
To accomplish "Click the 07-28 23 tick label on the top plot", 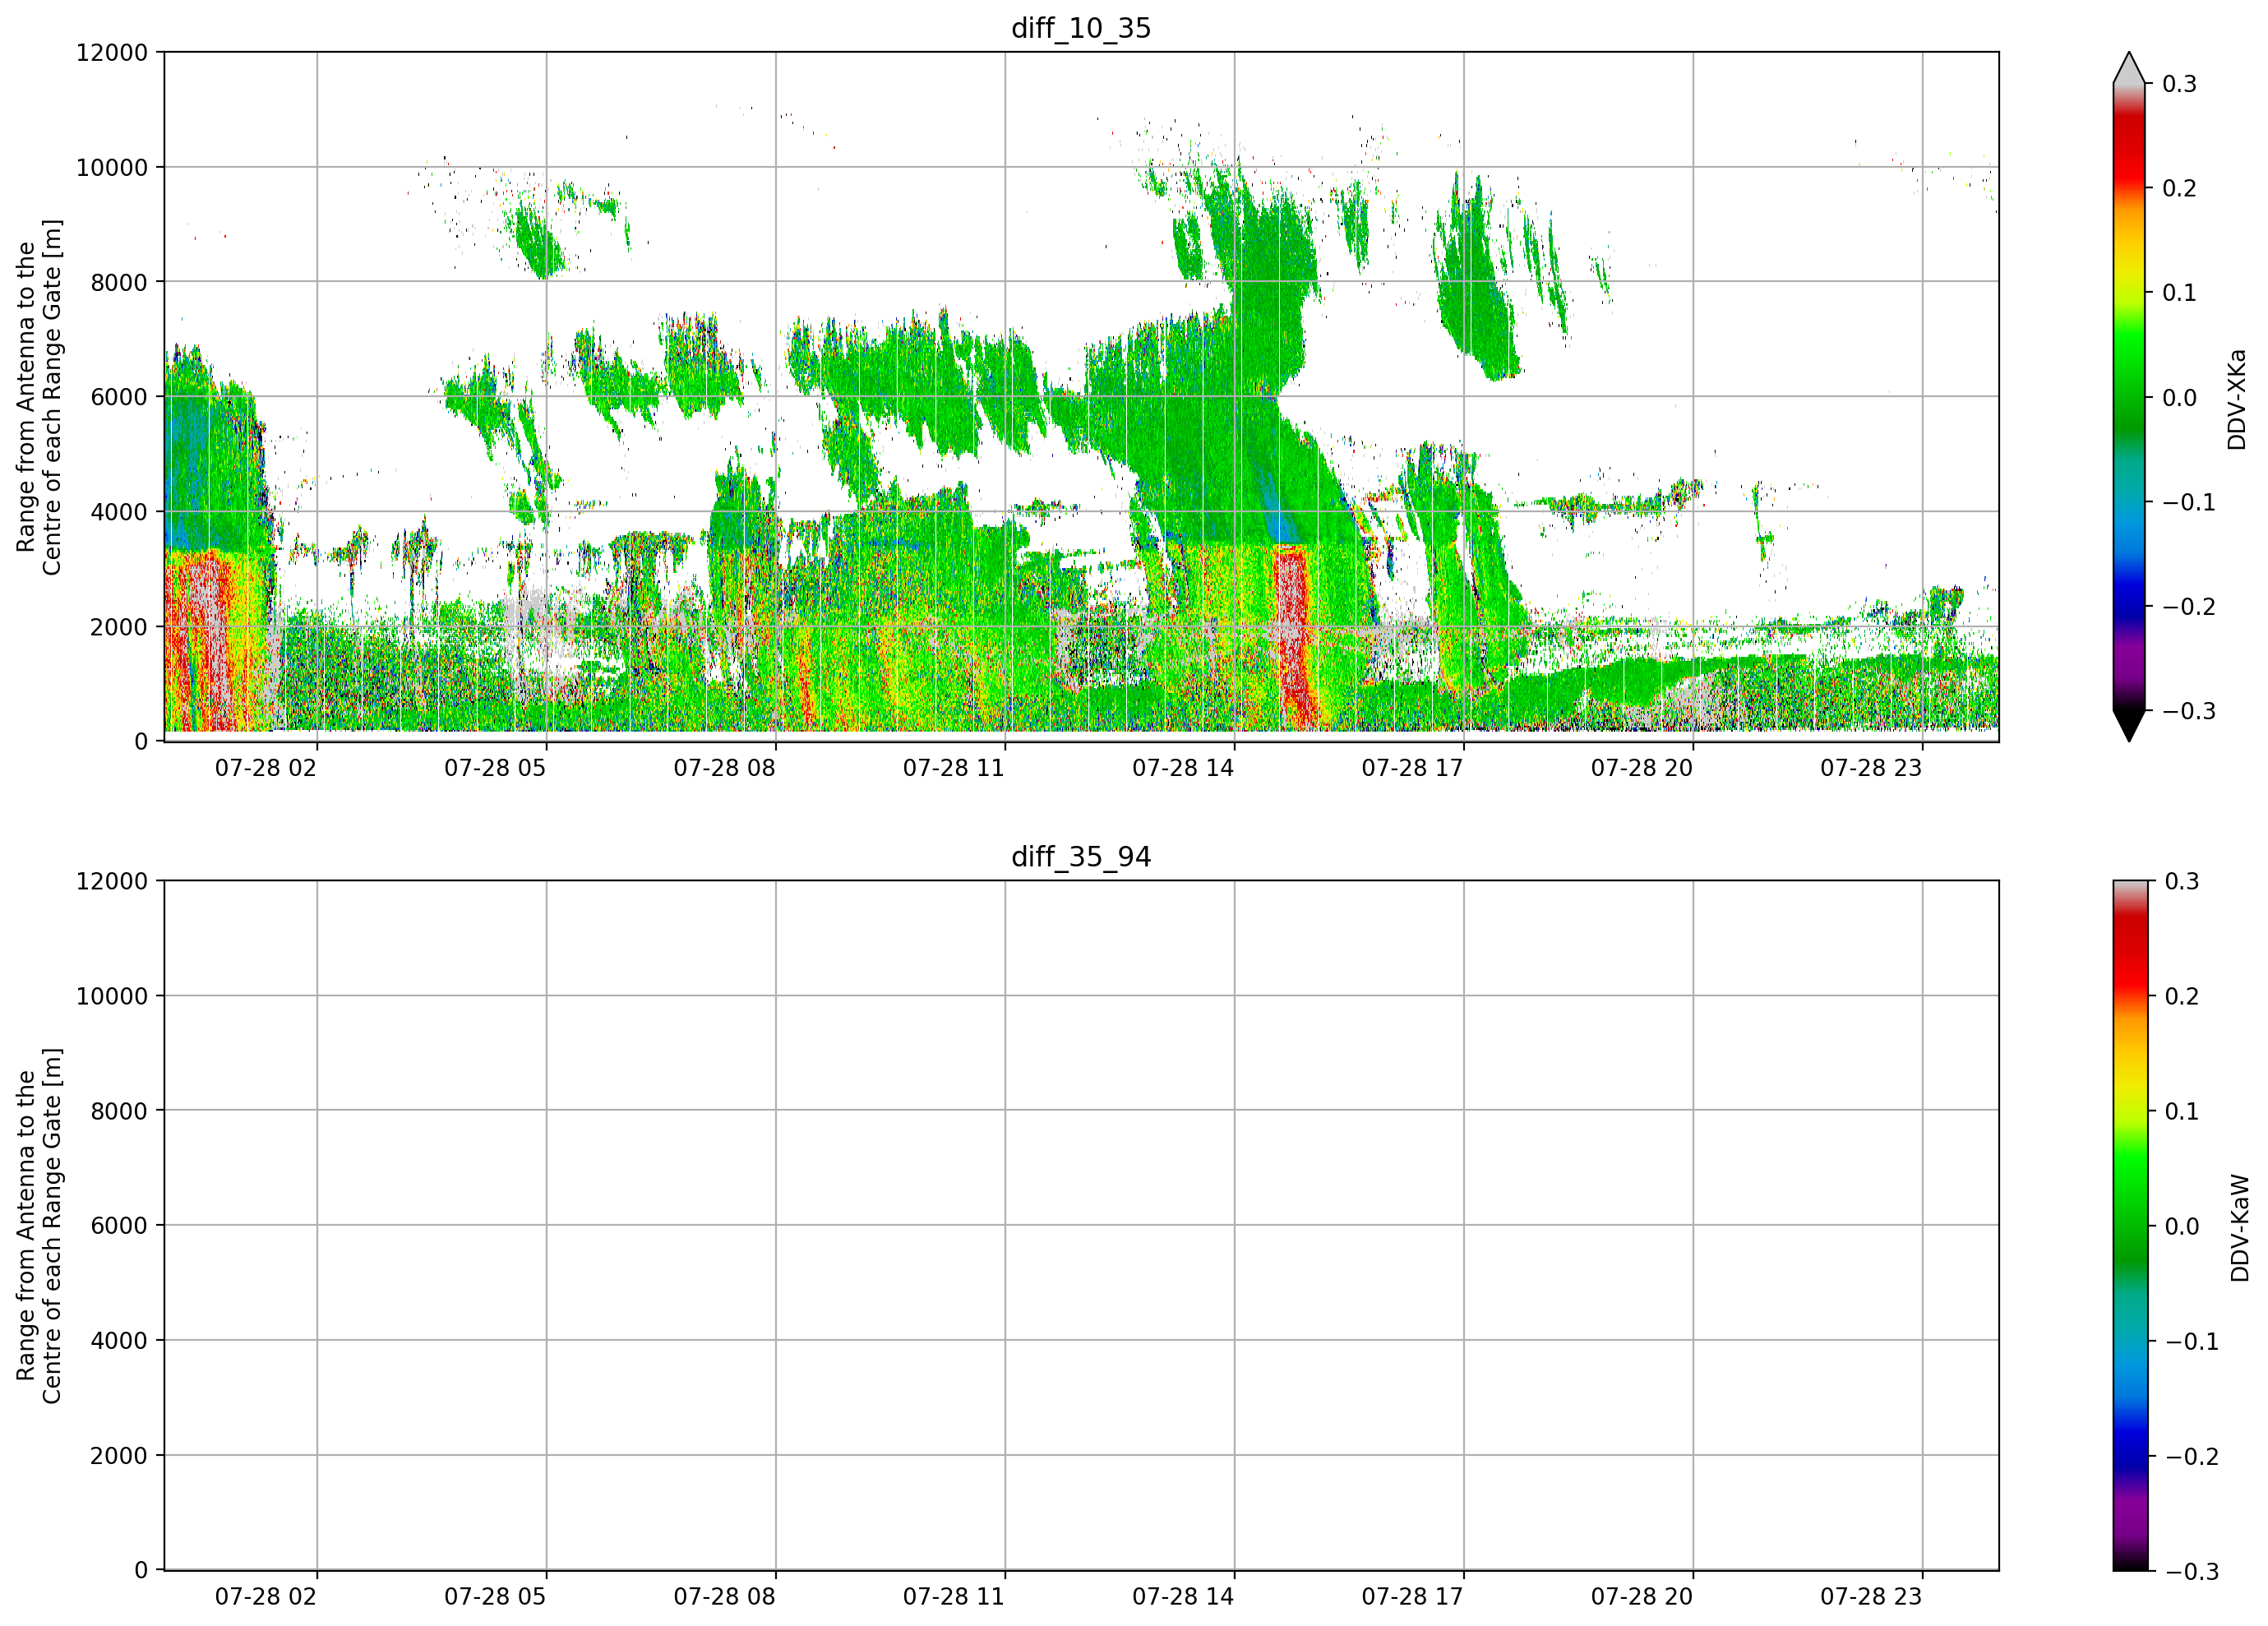I will [x=1871, y=768].
